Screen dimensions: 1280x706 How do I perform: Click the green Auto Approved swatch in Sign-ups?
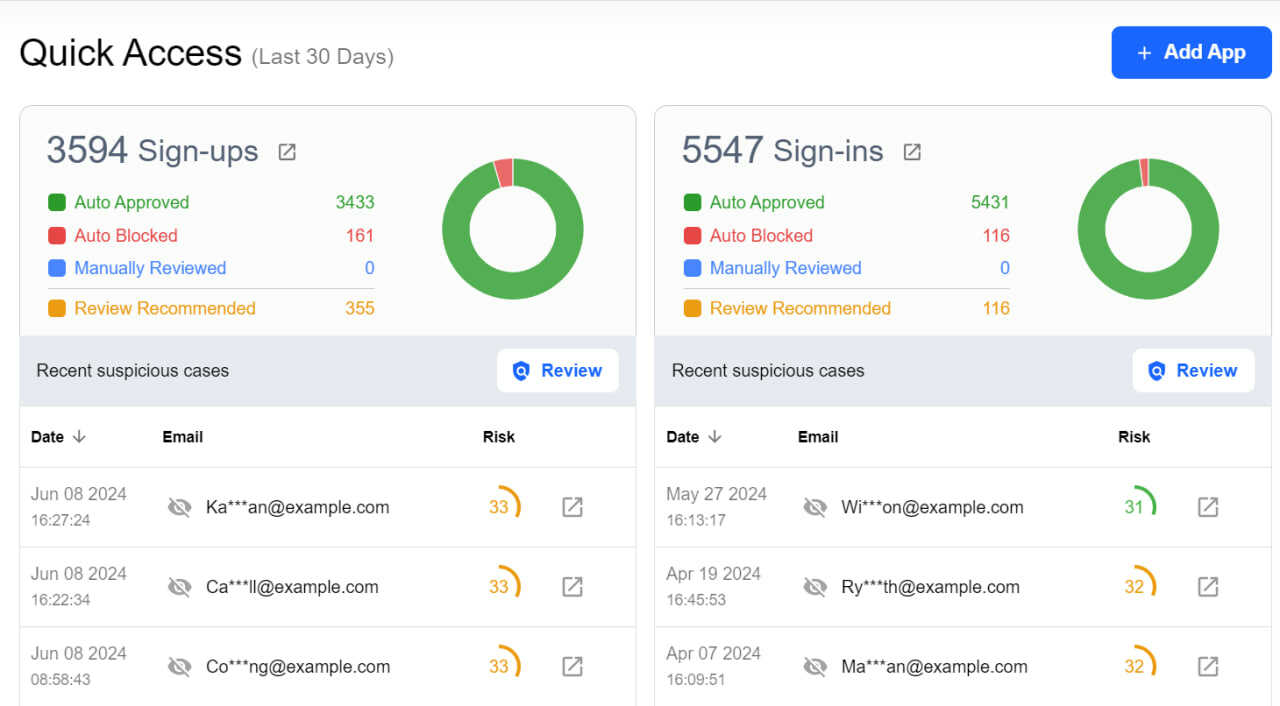[57, 203]
